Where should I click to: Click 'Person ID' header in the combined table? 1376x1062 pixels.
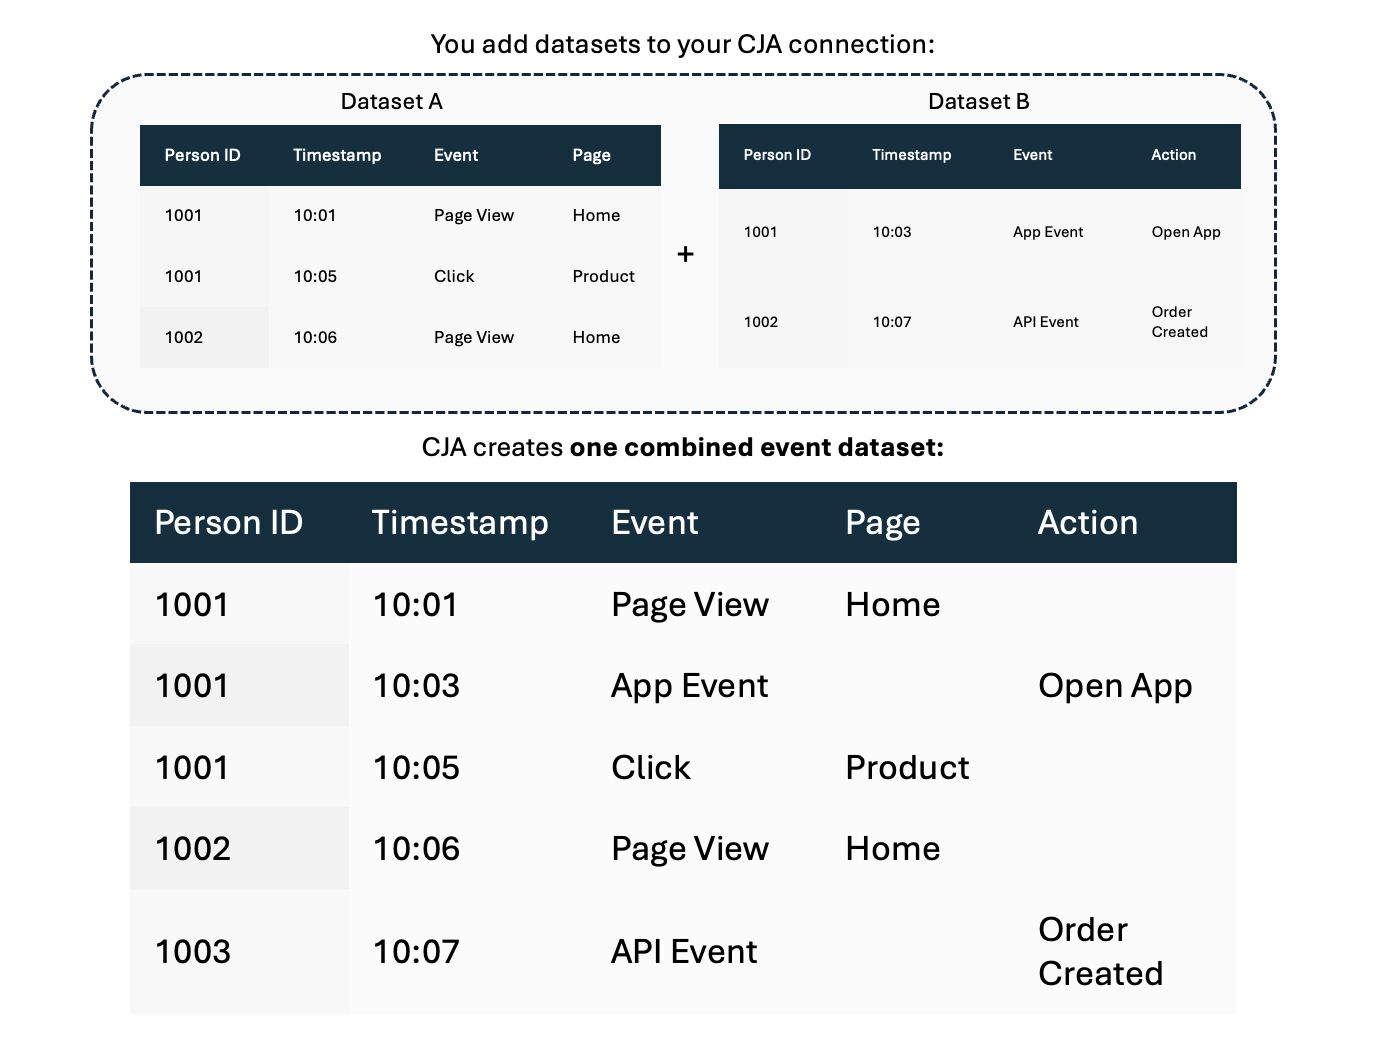click(228, 522)
